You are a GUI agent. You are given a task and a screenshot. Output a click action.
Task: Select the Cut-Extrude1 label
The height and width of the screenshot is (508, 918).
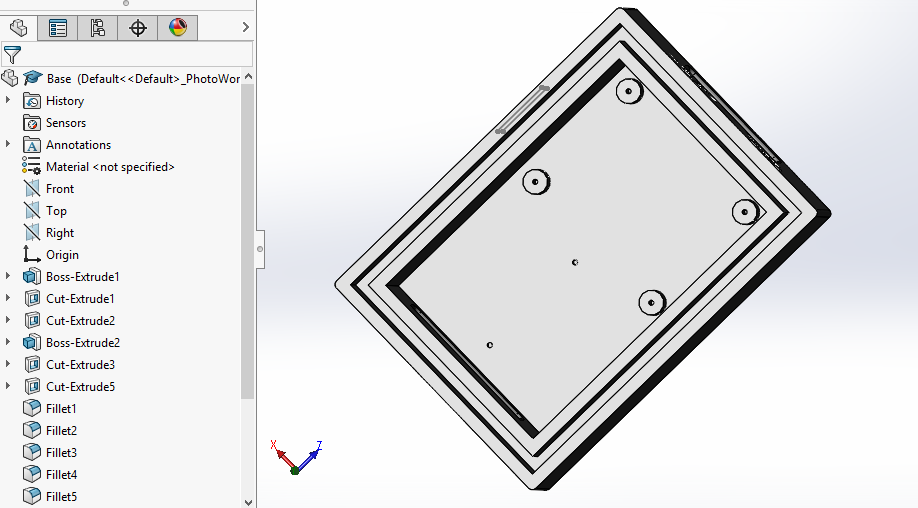(80, 298)
